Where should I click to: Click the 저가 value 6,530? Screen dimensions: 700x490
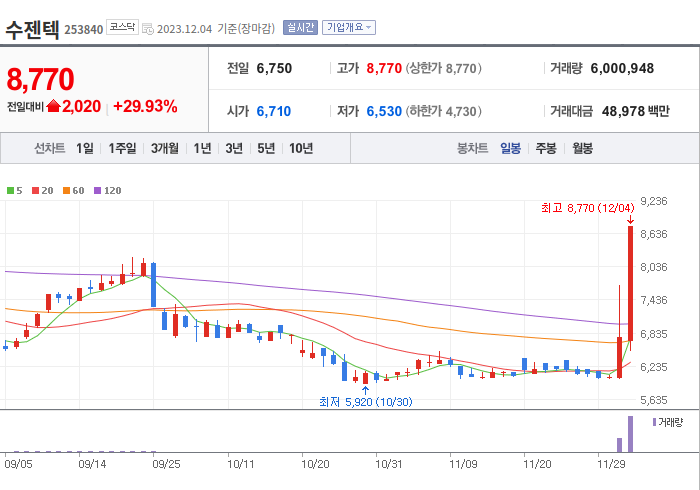coord(384,111)
